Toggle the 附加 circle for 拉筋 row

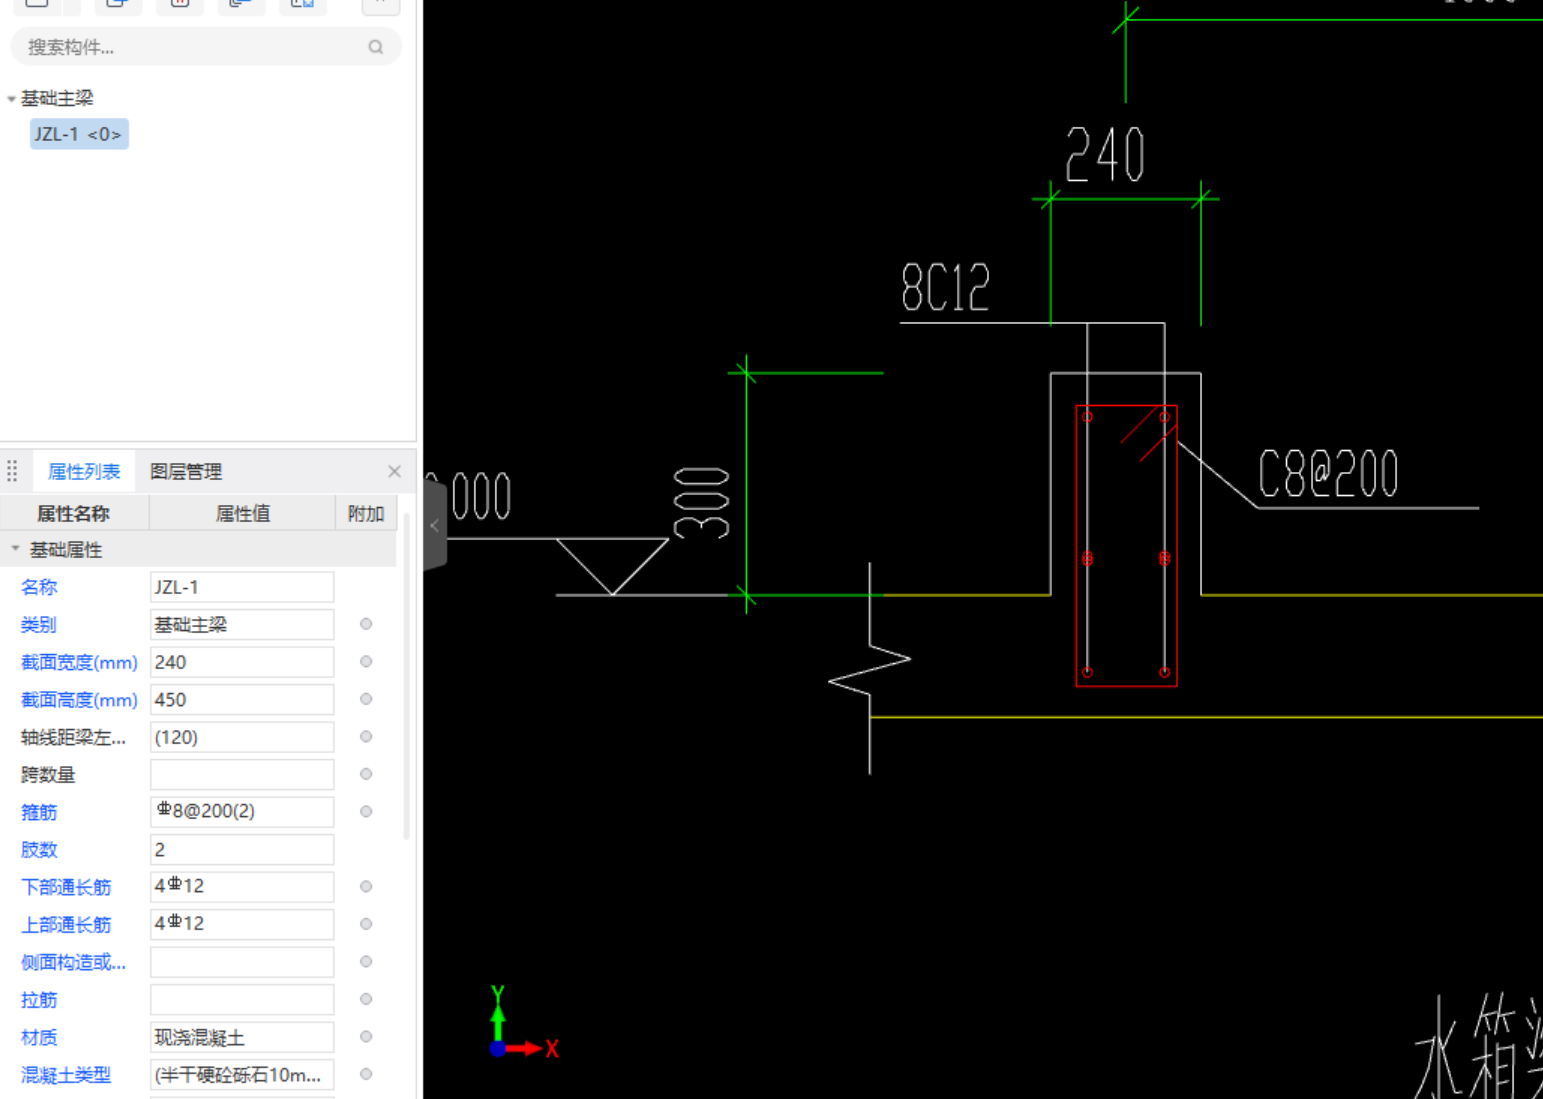pyautogui.click(x=366, y=999)
